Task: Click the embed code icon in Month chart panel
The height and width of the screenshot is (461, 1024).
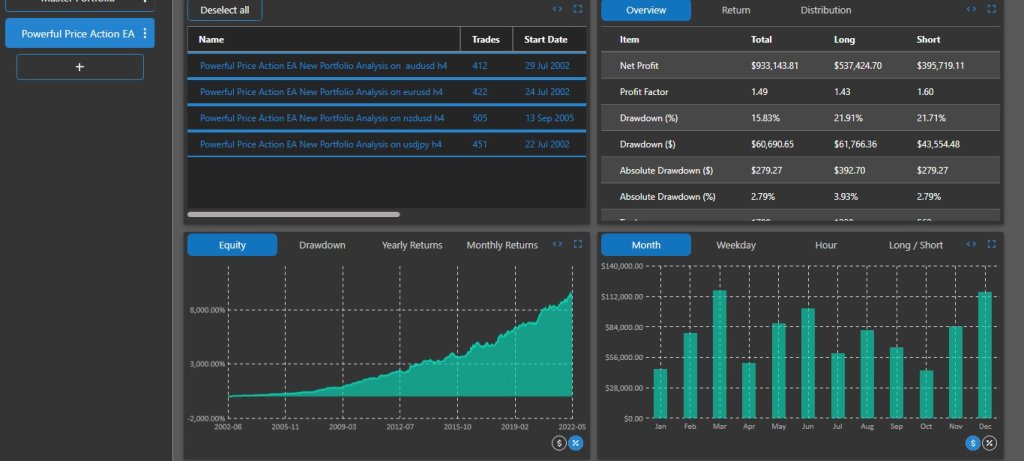Action: pos(972,244)
